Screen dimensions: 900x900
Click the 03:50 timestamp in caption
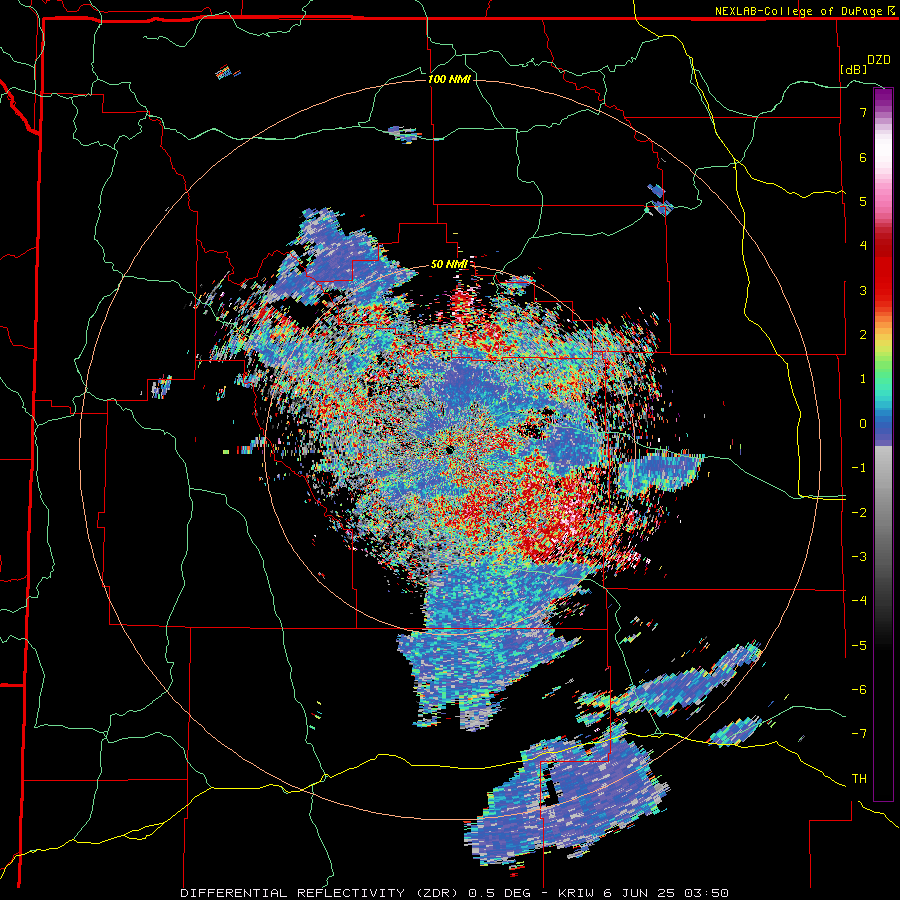point(707,893)
